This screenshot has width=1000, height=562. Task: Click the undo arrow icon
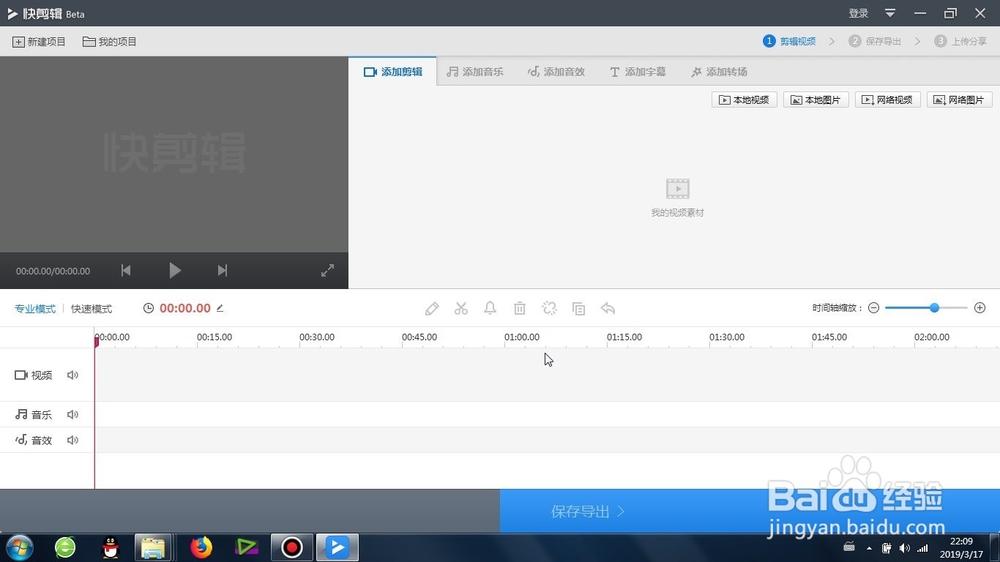608,309
